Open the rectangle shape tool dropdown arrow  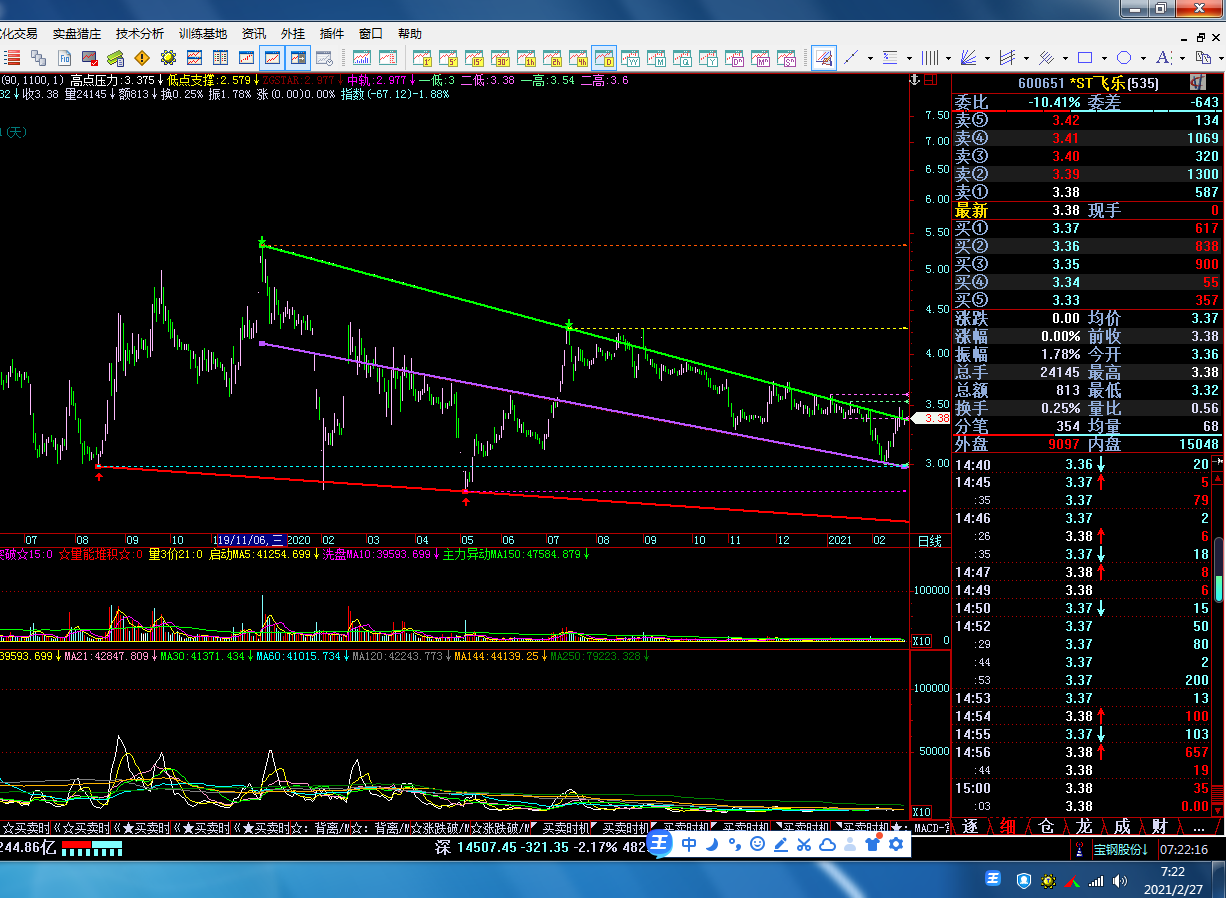1104,58
